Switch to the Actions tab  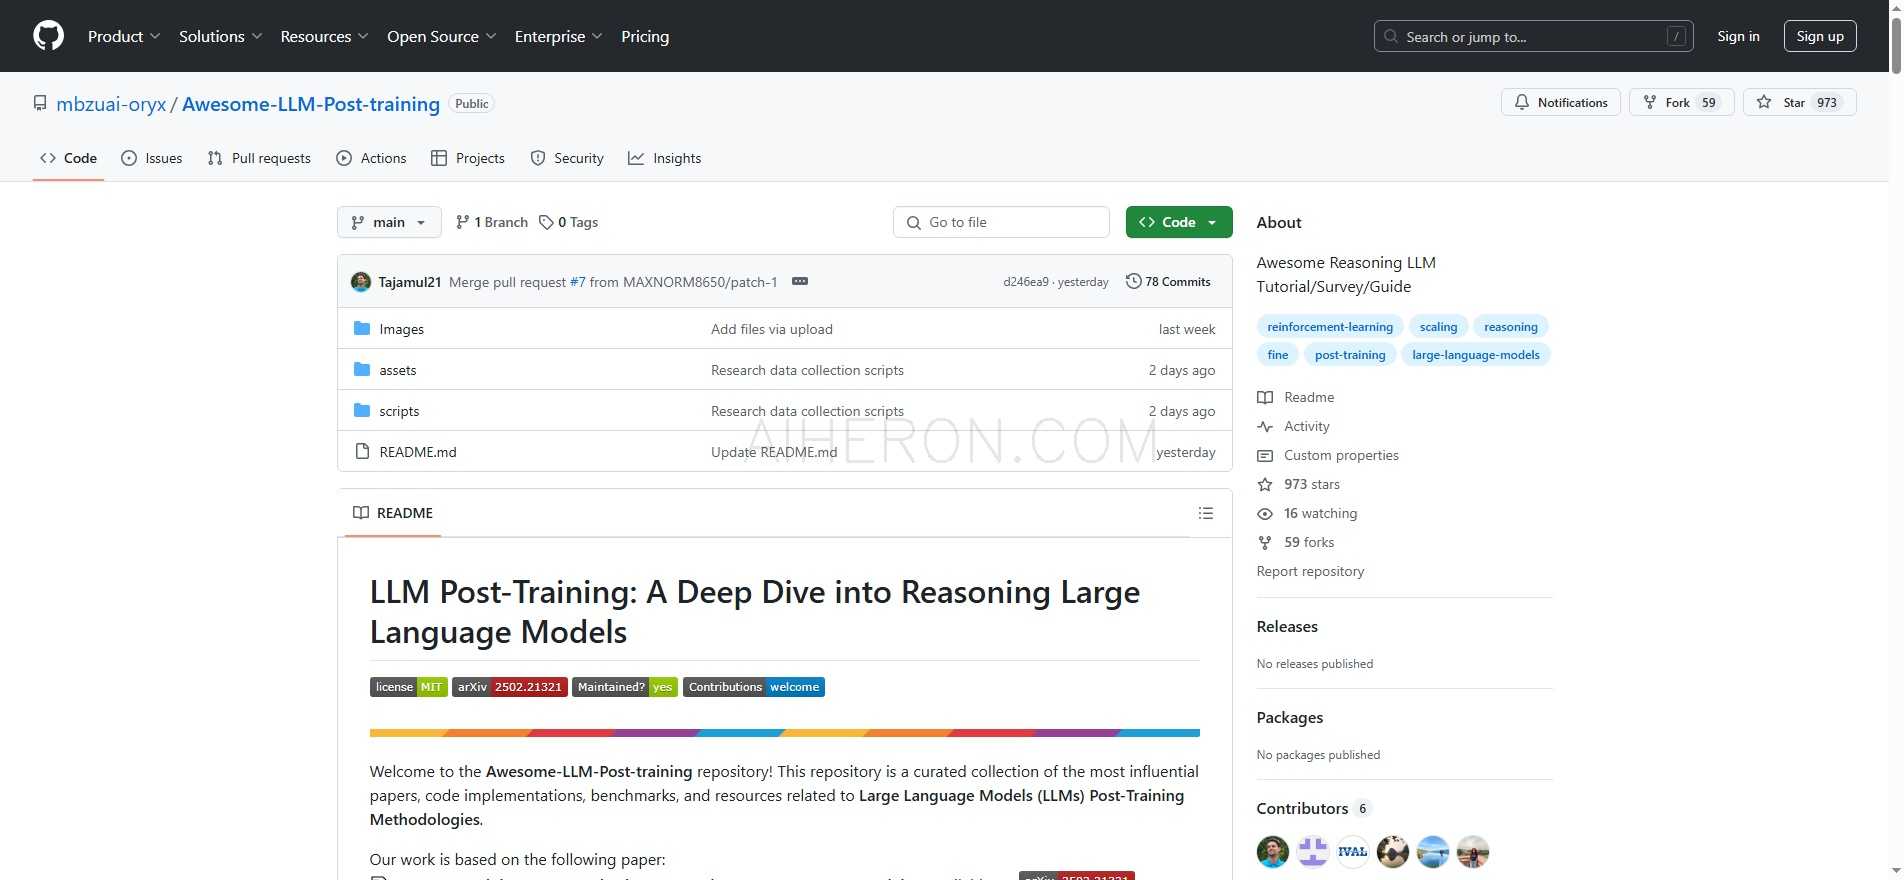click(371, 158)
